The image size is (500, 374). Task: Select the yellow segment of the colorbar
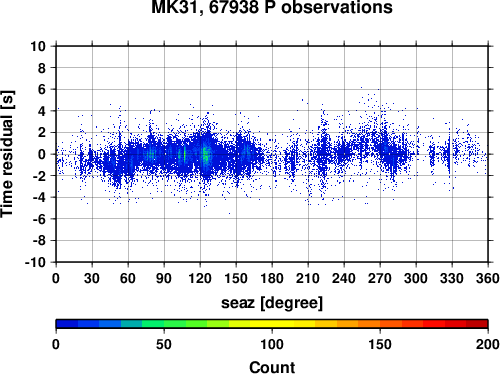(x=272, y=324)
